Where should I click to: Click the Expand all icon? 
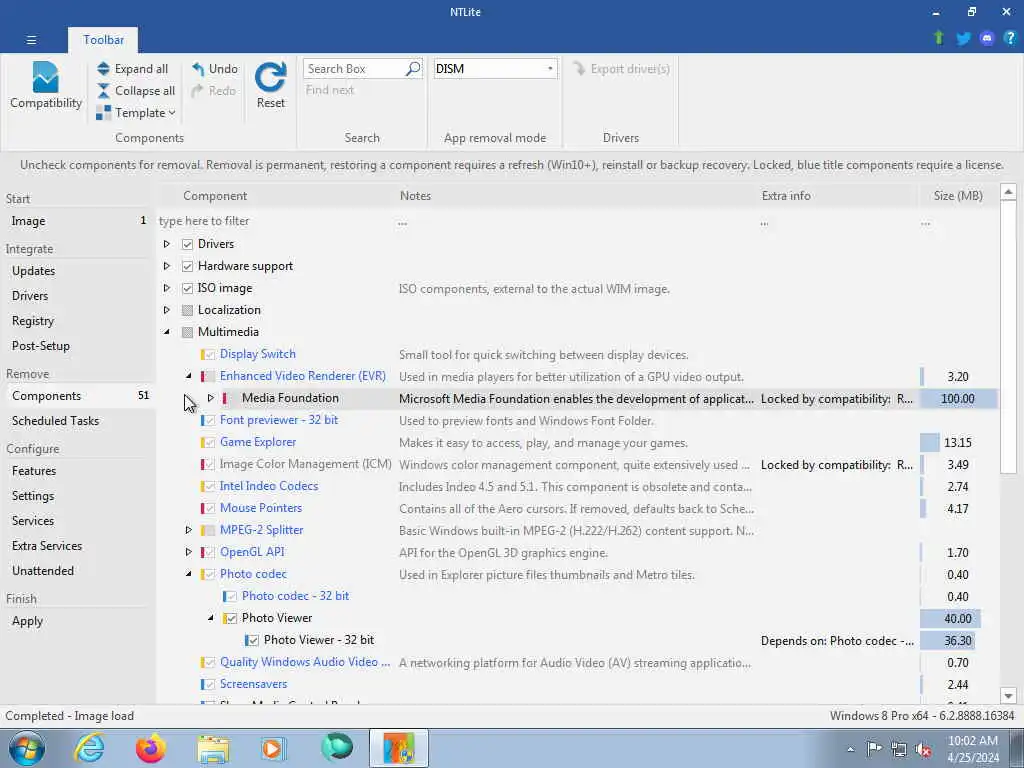tap(103, 69)
